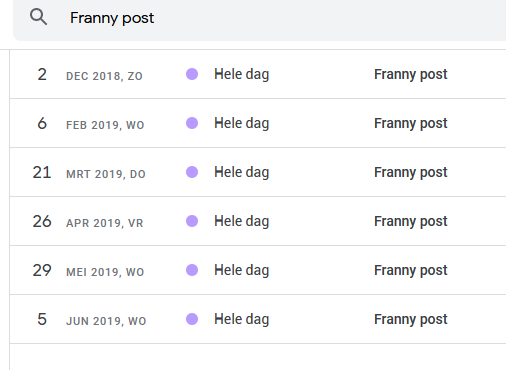Viewport: 506px width, 370px height.
Task: Click Hele dag label on 5 Jun row
Action: (242, 319)
